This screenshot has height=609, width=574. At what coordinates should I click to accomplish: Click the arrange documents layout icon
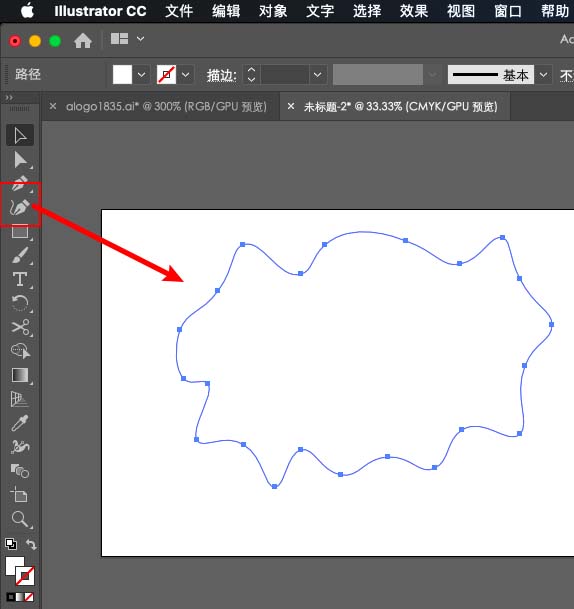(119, 39)
